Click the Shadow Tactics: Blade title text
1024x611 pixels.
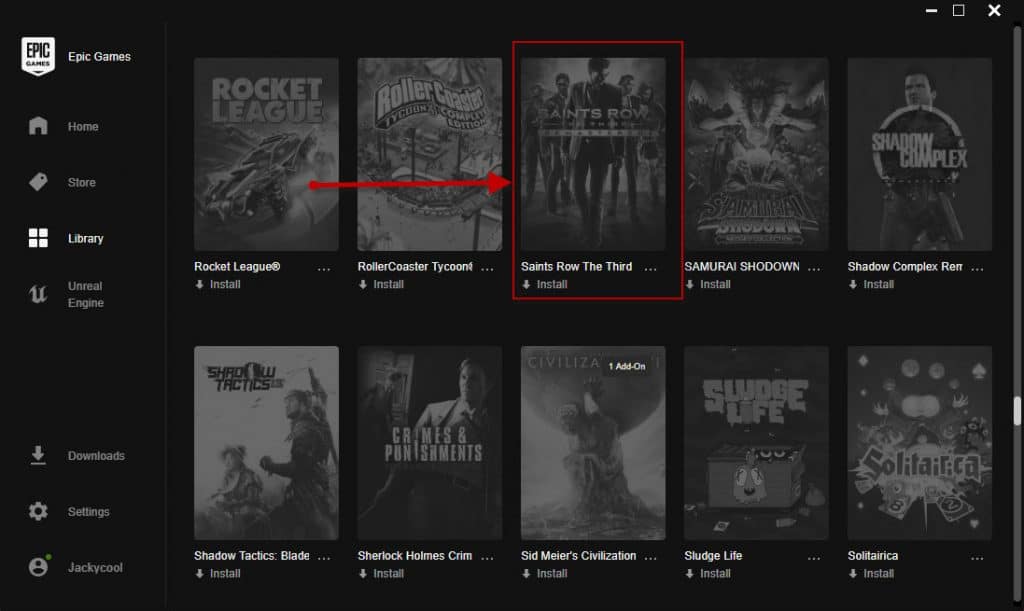click(251, 556)
